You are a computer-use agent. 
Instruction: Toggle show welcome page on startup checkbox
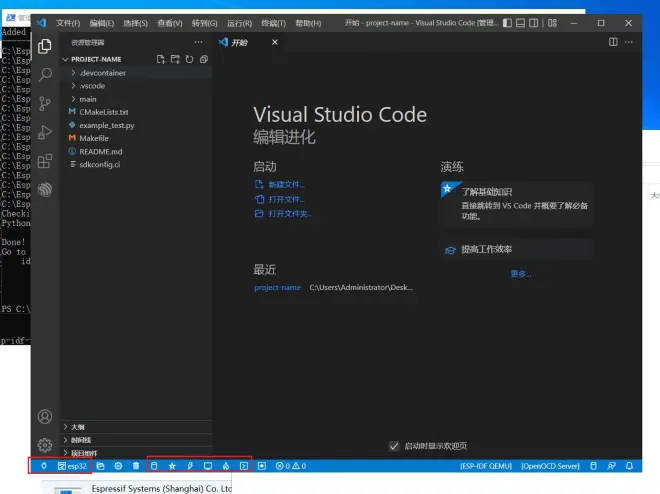[394, 446]
